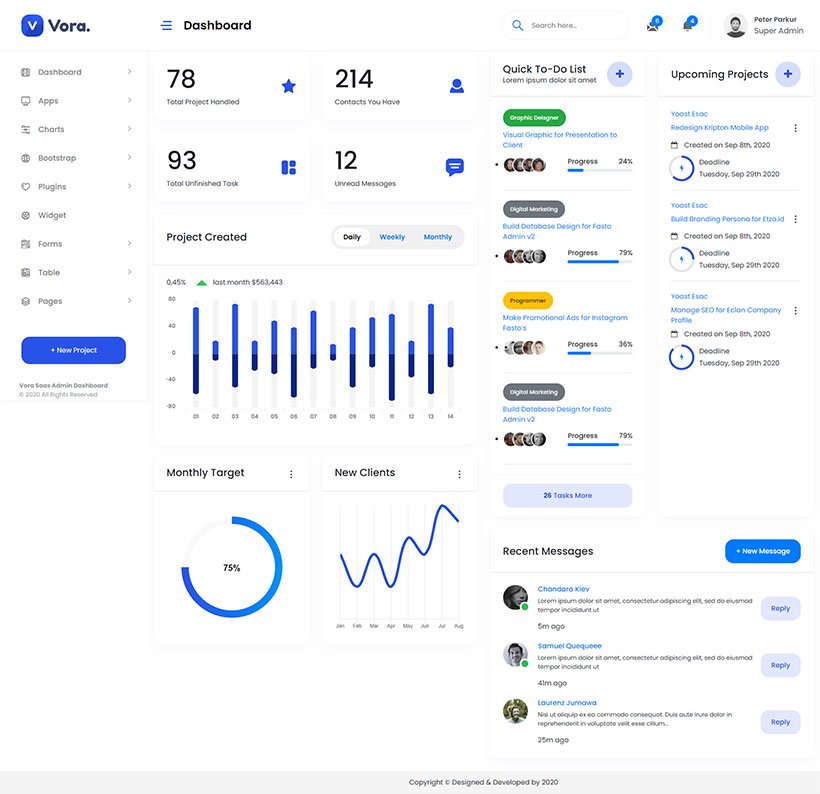The width and height of the screenshot is (820, 794).
Task: Open the mail notifications envelope icon
Action: point(652,26)
